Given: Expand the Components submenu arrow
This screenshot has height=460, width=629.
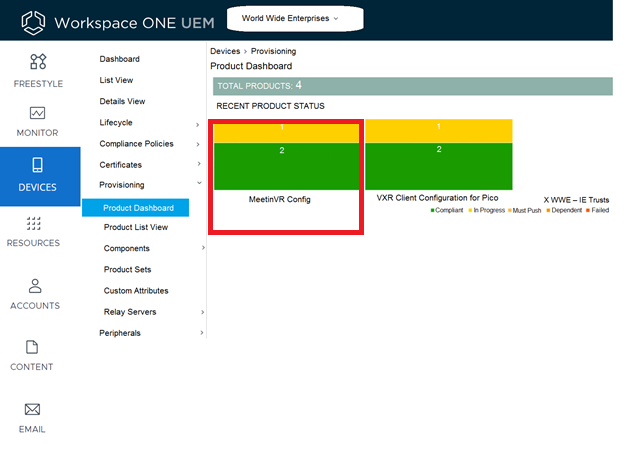Looking at the screenshot, I should point(203,248).
